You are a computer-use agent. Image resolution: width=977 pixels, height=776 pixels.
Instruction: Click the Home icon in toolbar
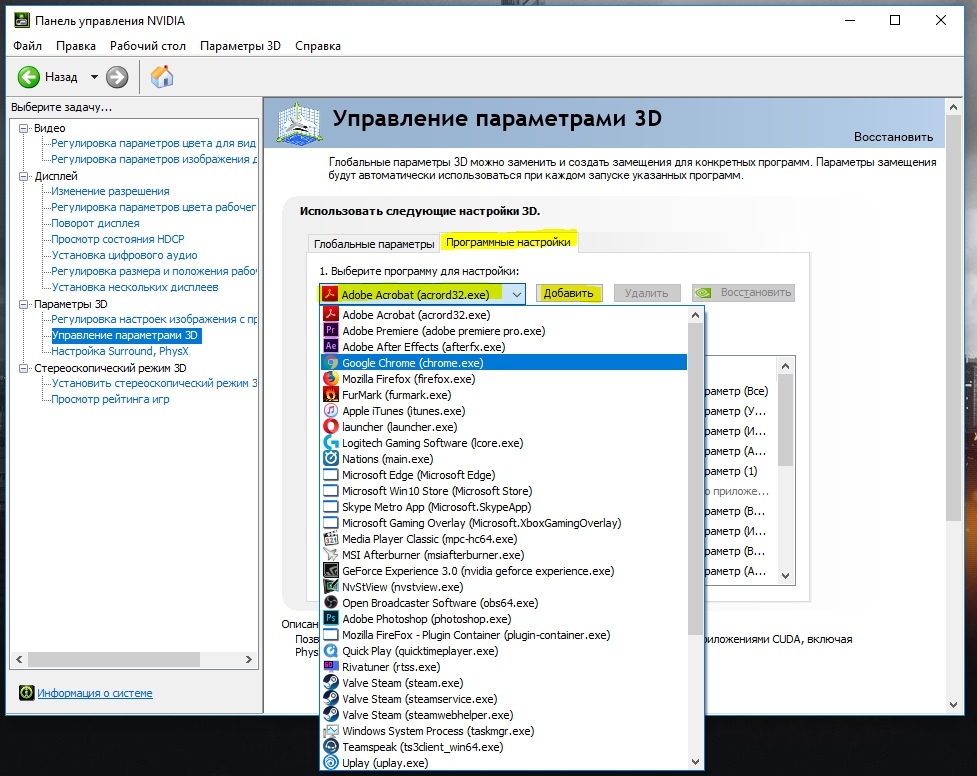pyautogui.click(x=161, y=77)
